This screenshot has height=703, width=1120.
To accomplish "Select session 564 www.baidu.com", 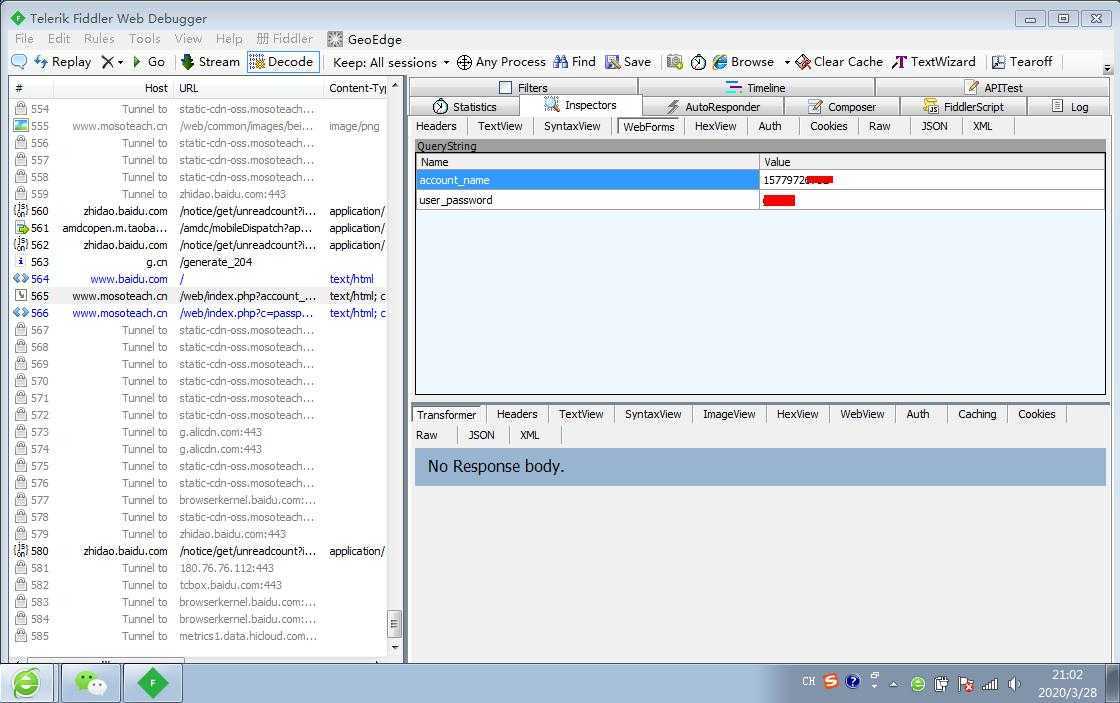I will click(200, 279).
